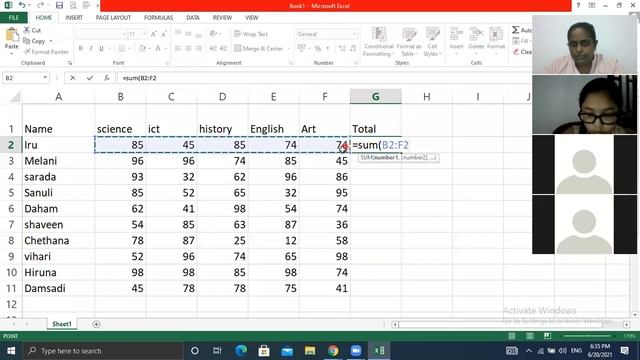
Task: Click the Insert Function fx icon
Action: tap(107, 78)
